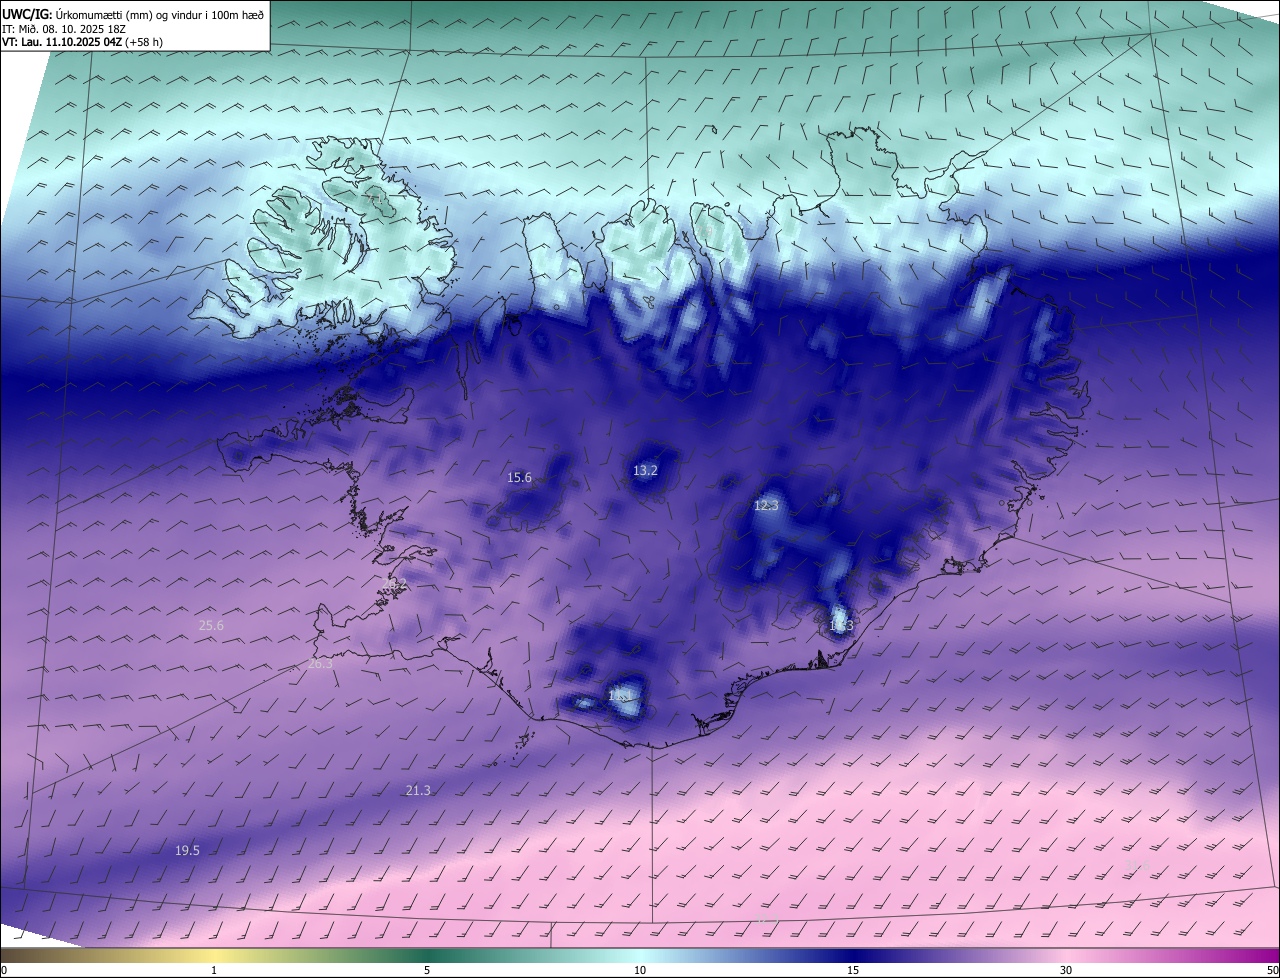Viewport: 1280px width, 978px height.
Task: Click the 12.3 value label on the map
Action: (x=766, y=506)
